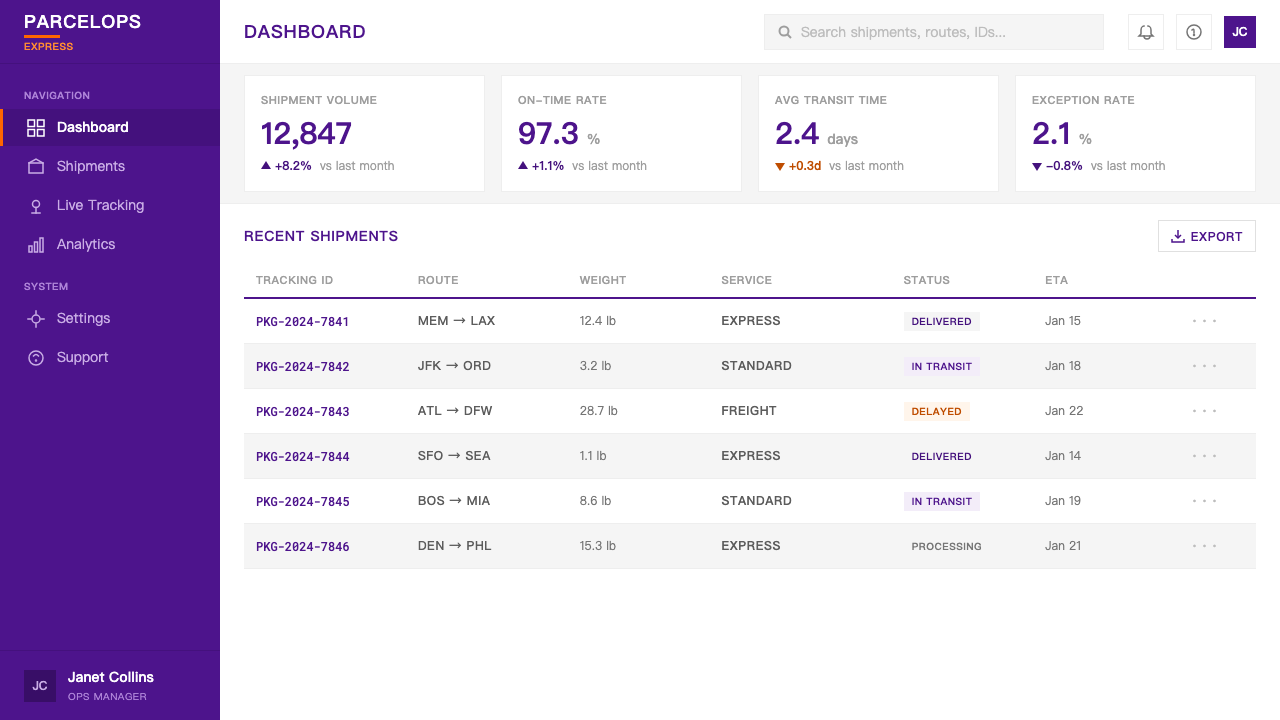The height and width of the screenshot is (720, 1280).
Task: Click the Export button
Action: click(1207, 237)
